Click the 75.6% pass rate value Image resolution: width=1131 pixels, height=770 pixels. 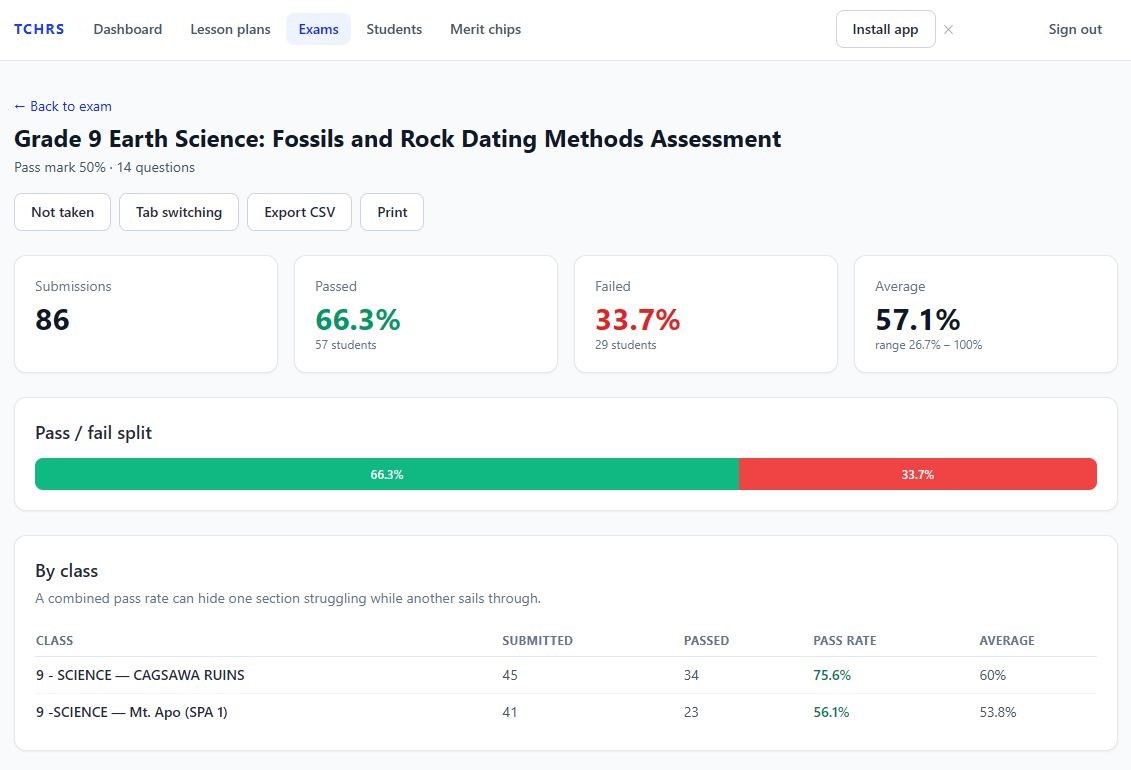(832, 676)
